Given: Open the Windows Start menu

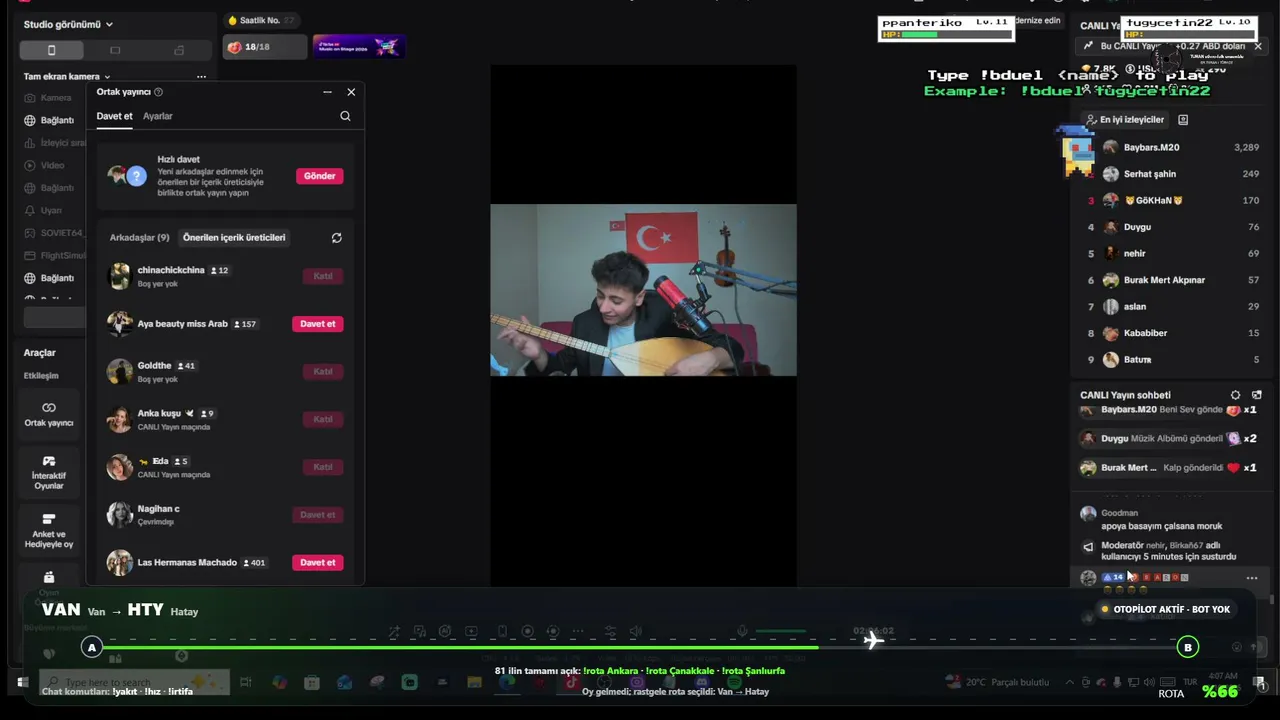Looking at the screenshot, I should click(21, 682).
